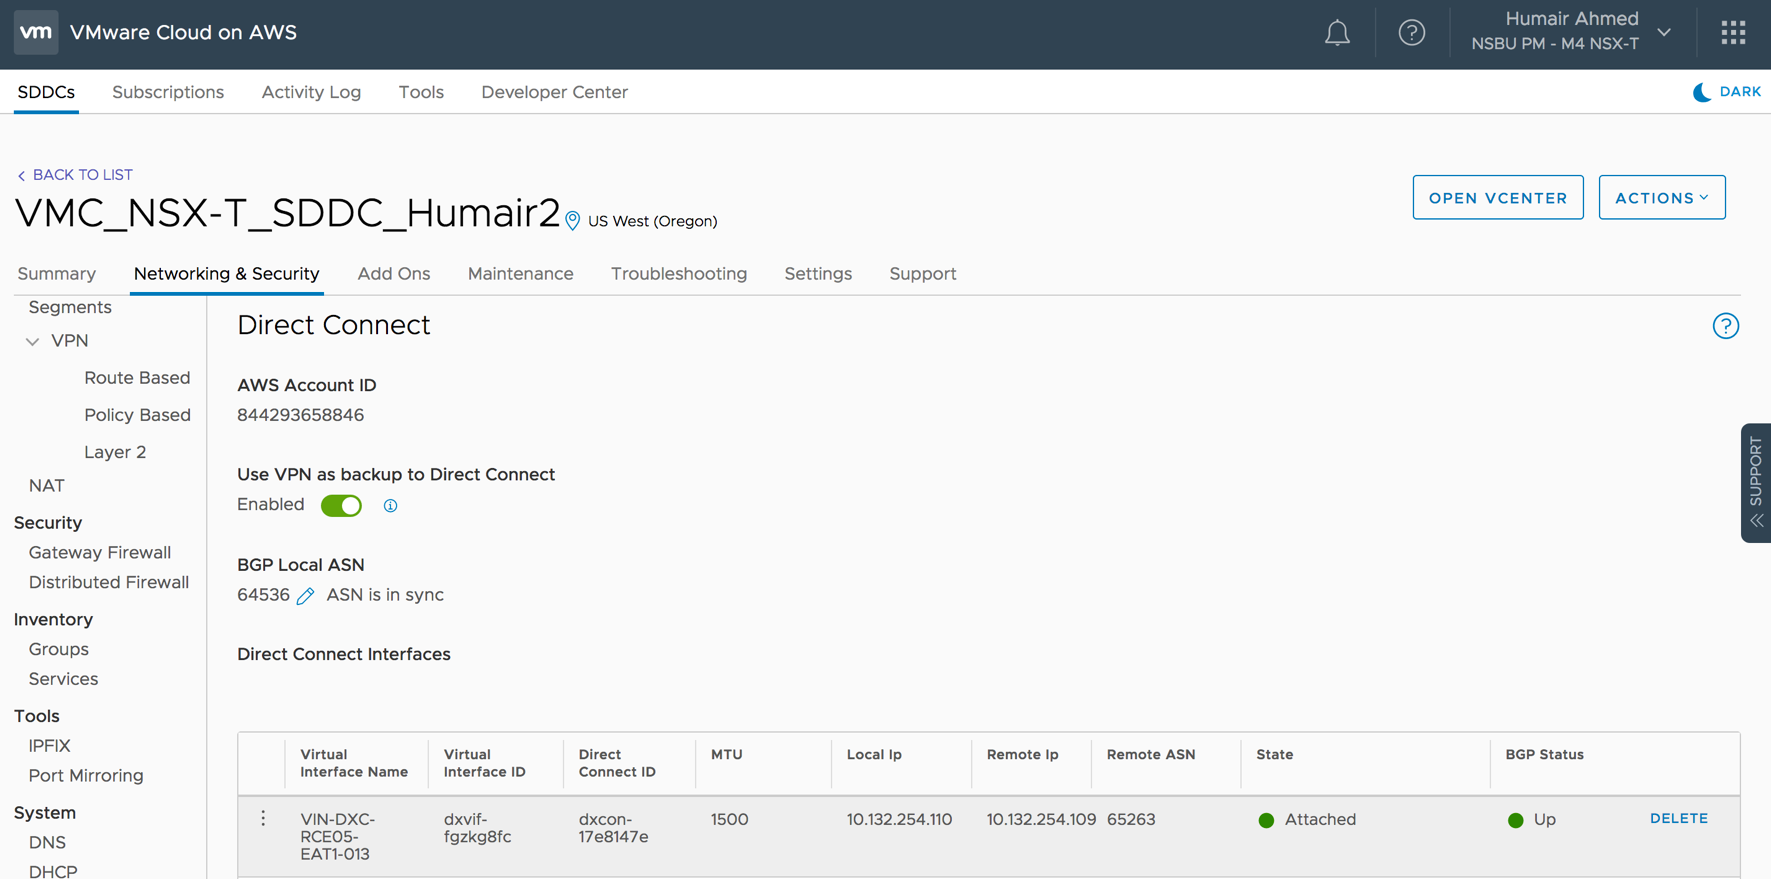Open the notifications bell

[x=1337, y=33]
